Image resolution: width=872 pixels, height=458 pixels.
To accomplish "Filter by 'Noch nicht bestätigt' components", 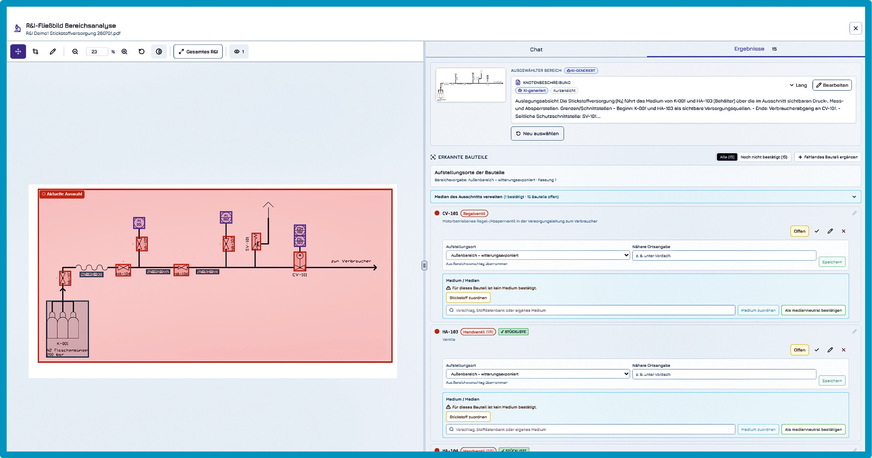I will tap(764, 157).
